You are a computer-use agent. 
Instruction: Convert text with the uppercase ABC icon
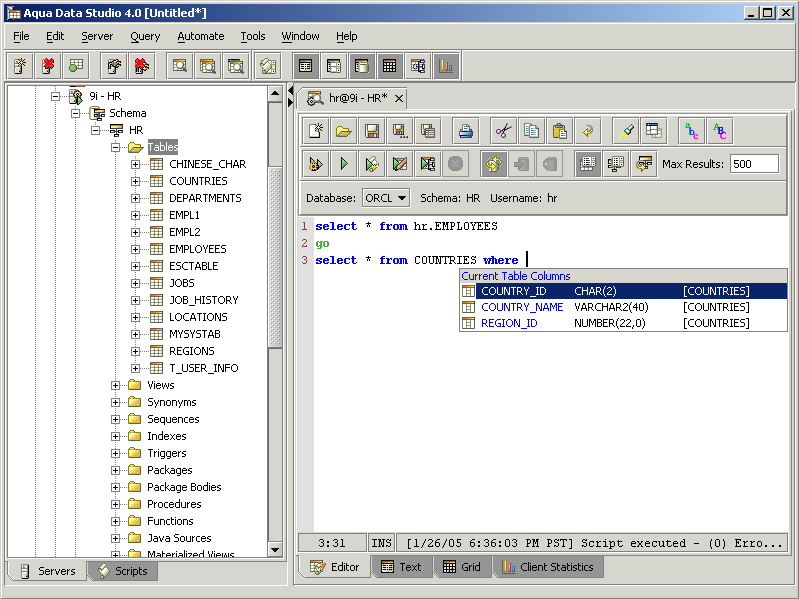719,131
